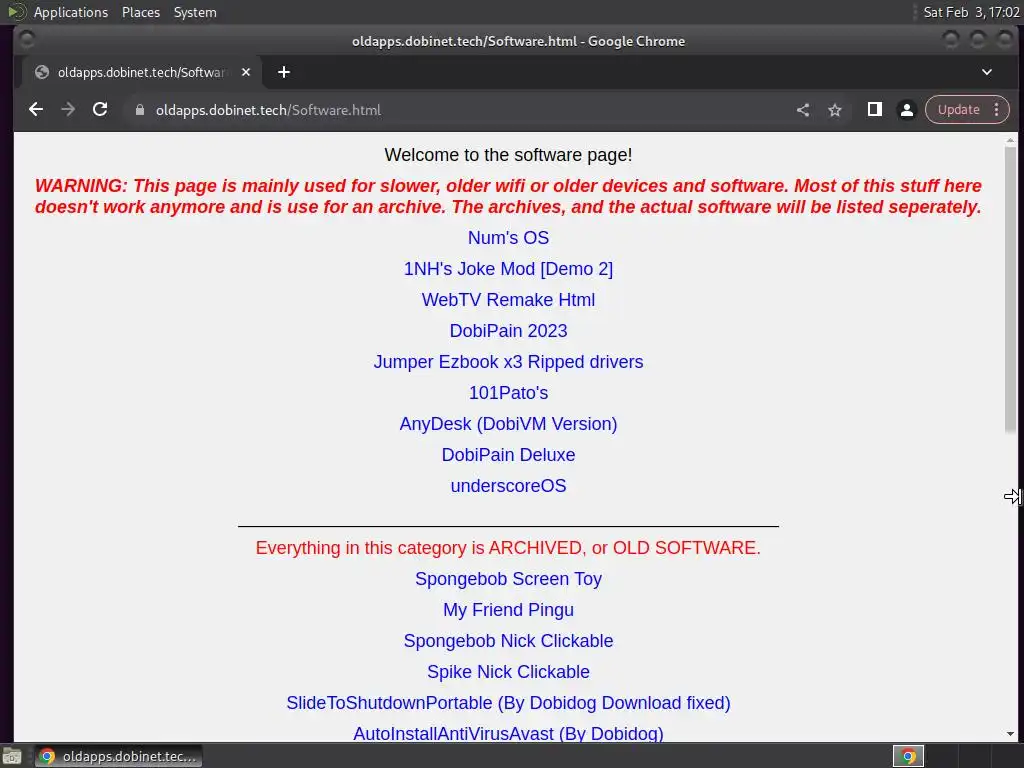Click the scrollbar up arrow
Screen dimensions: 1024x768
tap(1010, 140)
